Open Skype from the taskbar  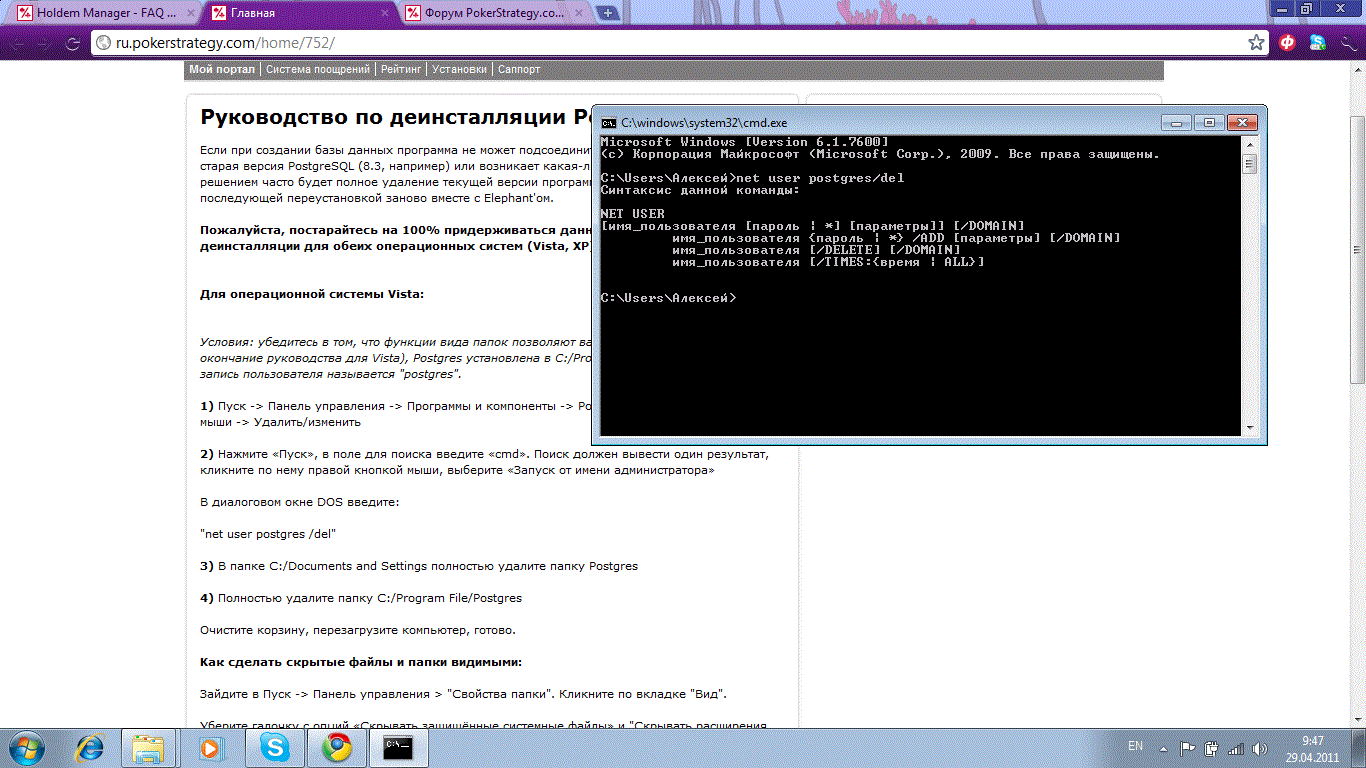(x=273, y=747)
